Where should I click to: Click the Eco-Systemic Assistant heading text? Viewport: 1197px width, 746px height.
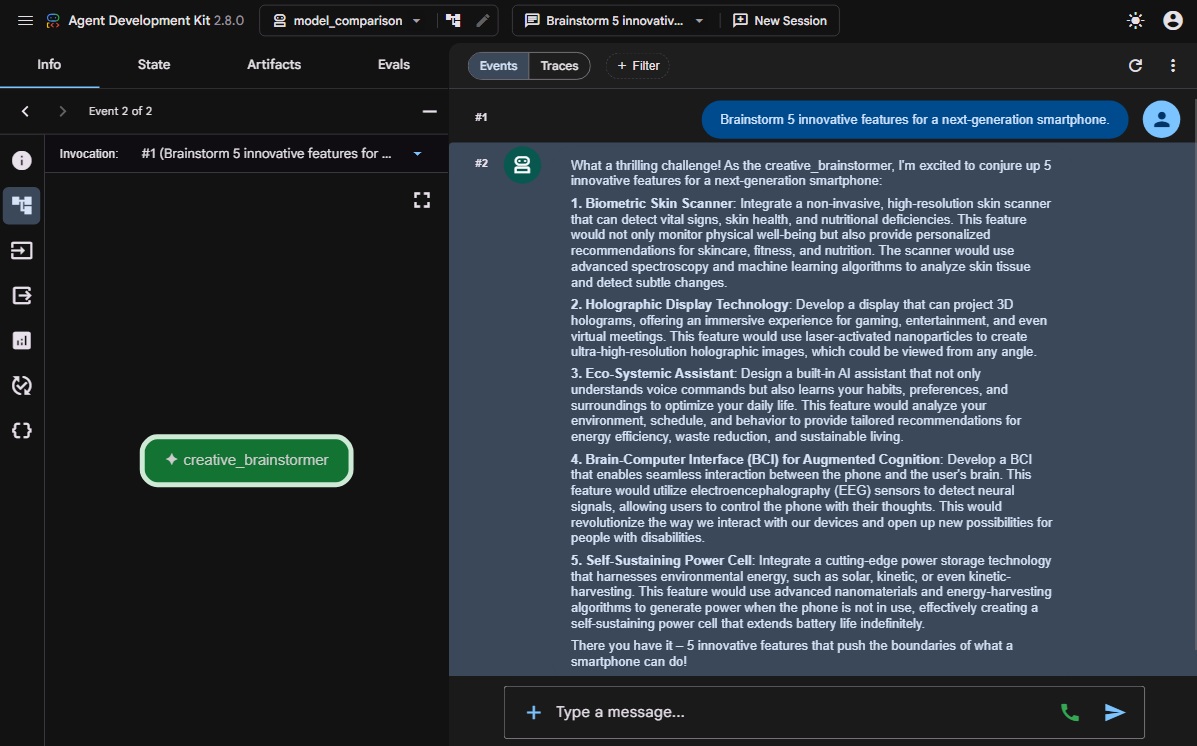click(653, 373)
